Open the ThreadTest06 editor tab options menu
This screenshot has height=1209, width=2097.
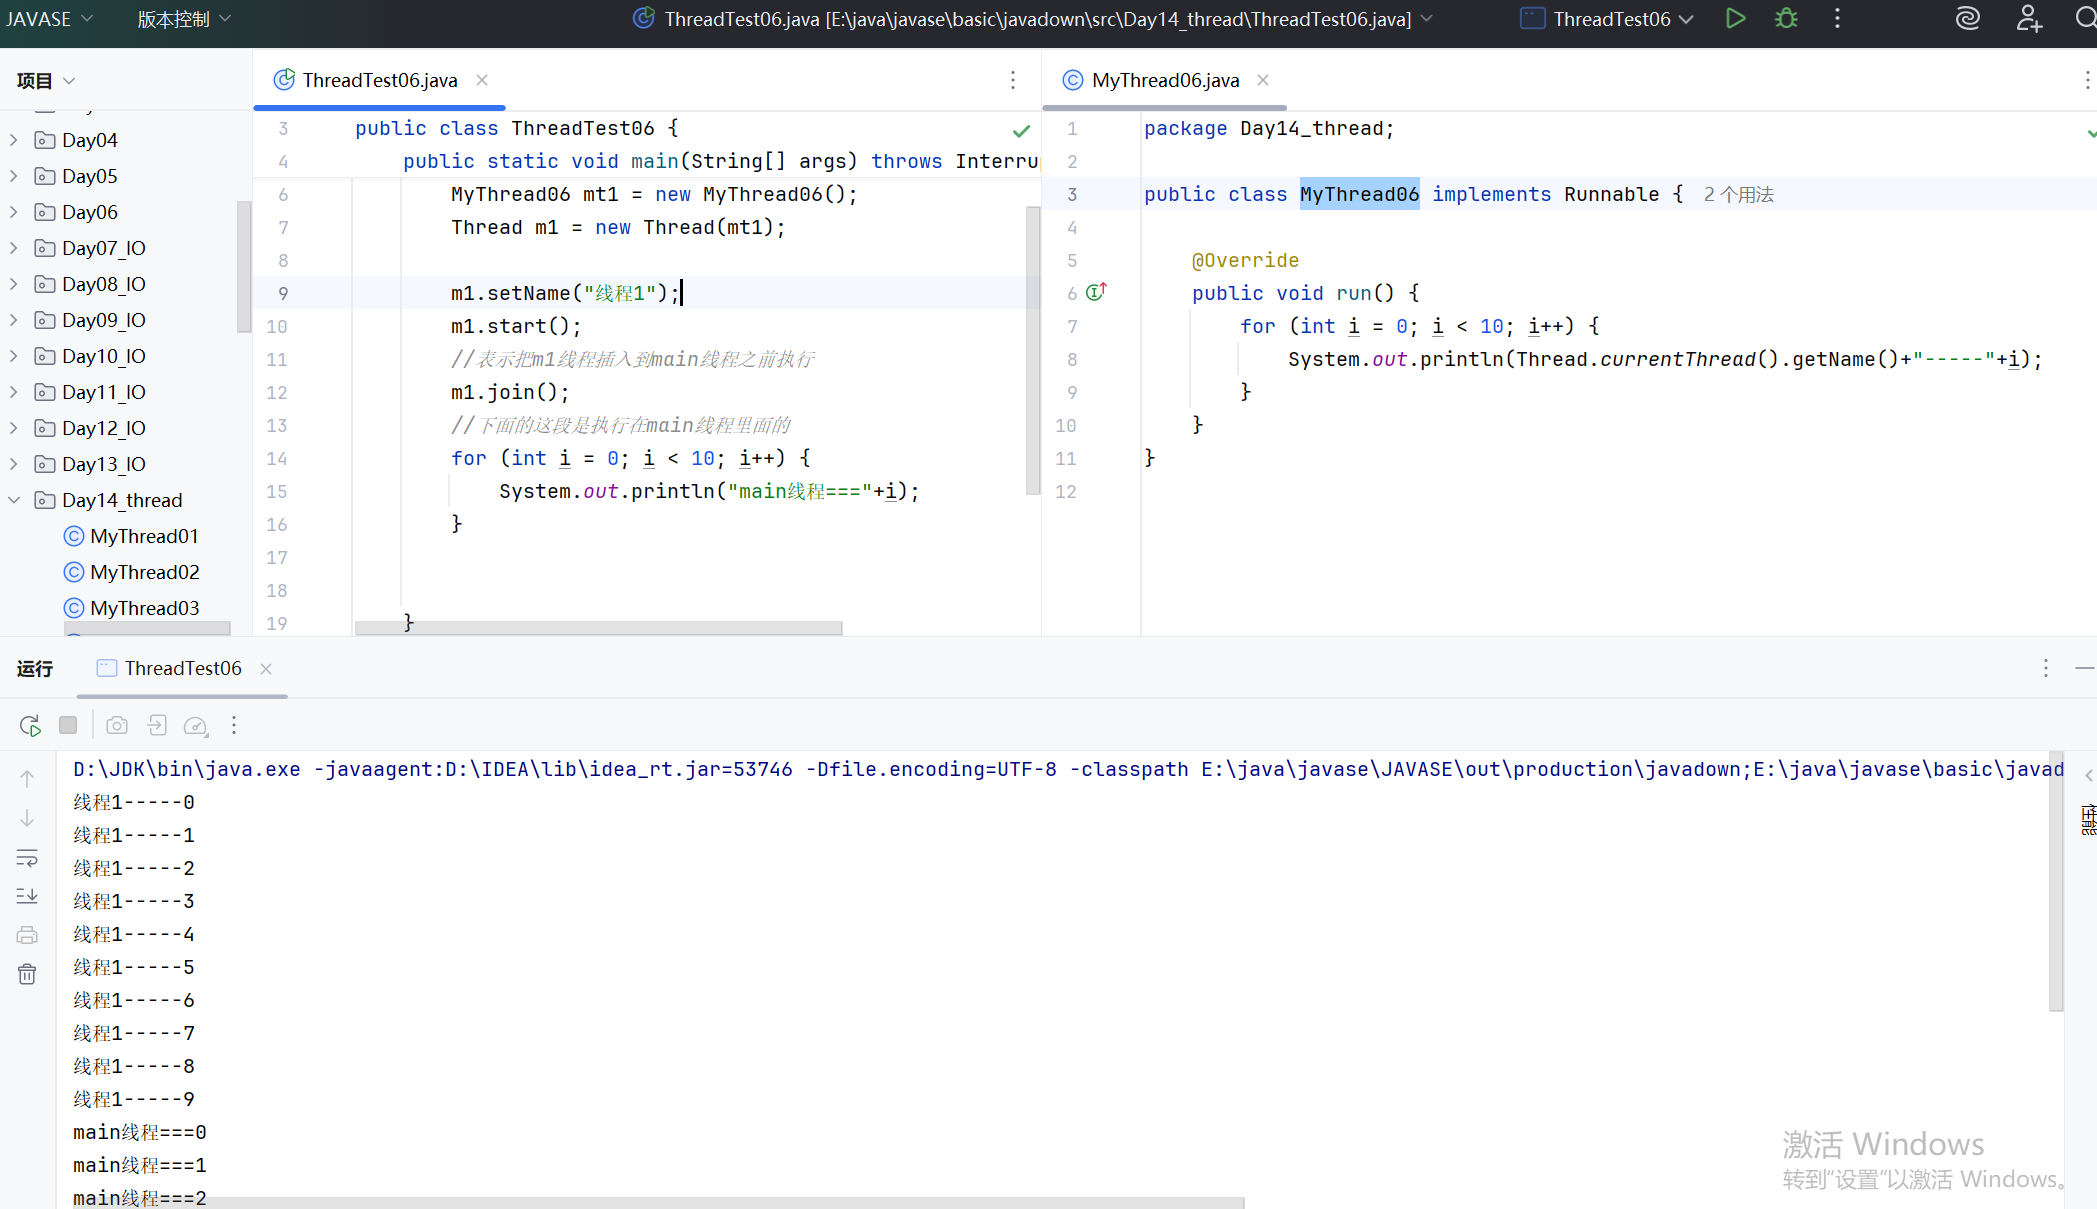[1013, 80]
